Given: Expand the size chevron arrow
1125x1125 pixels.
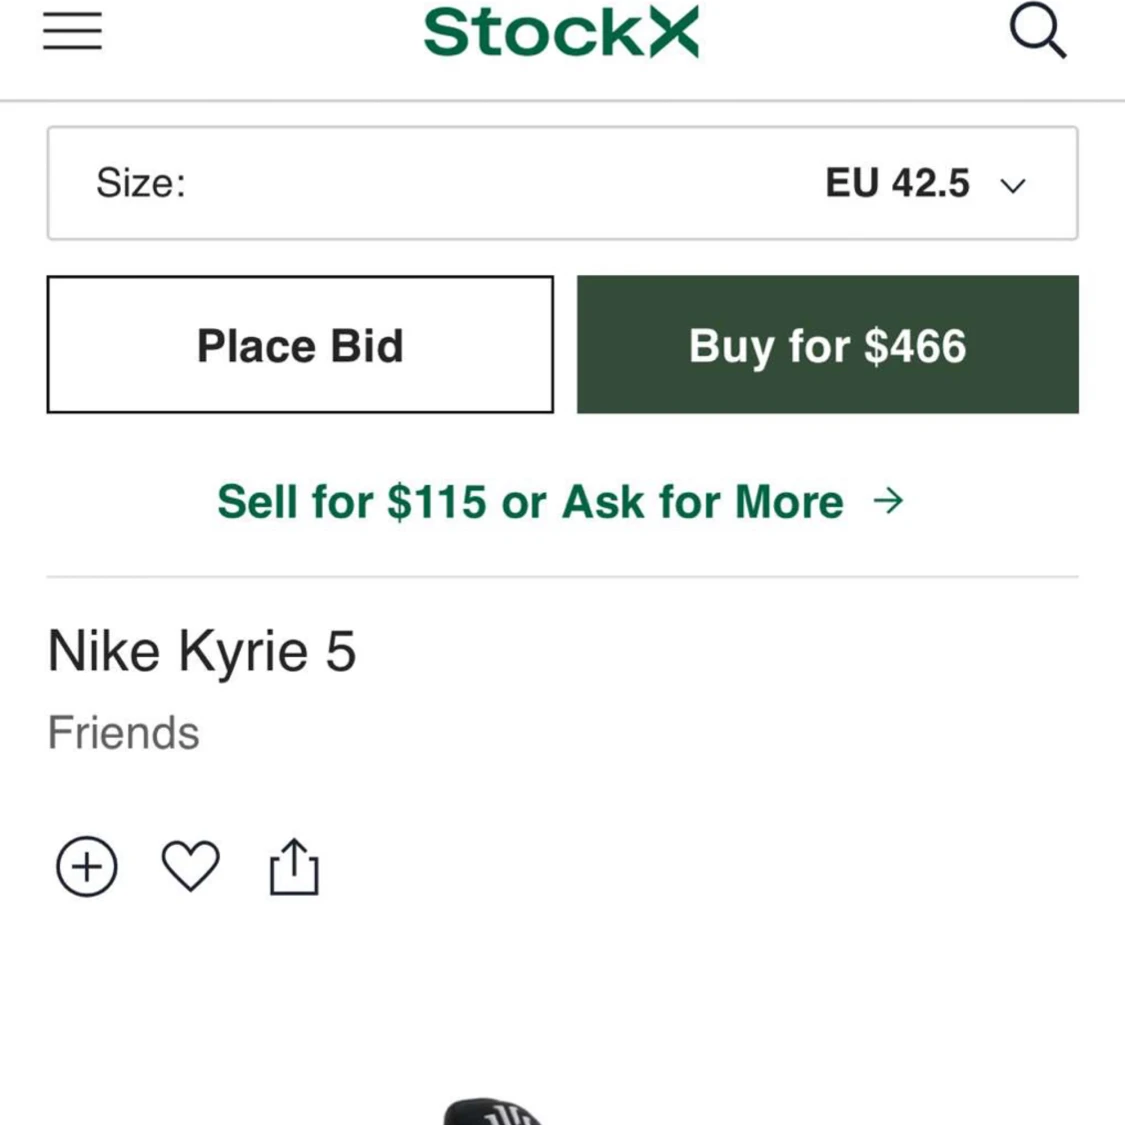Looking at the screenshot, I should click(1012, 186).
